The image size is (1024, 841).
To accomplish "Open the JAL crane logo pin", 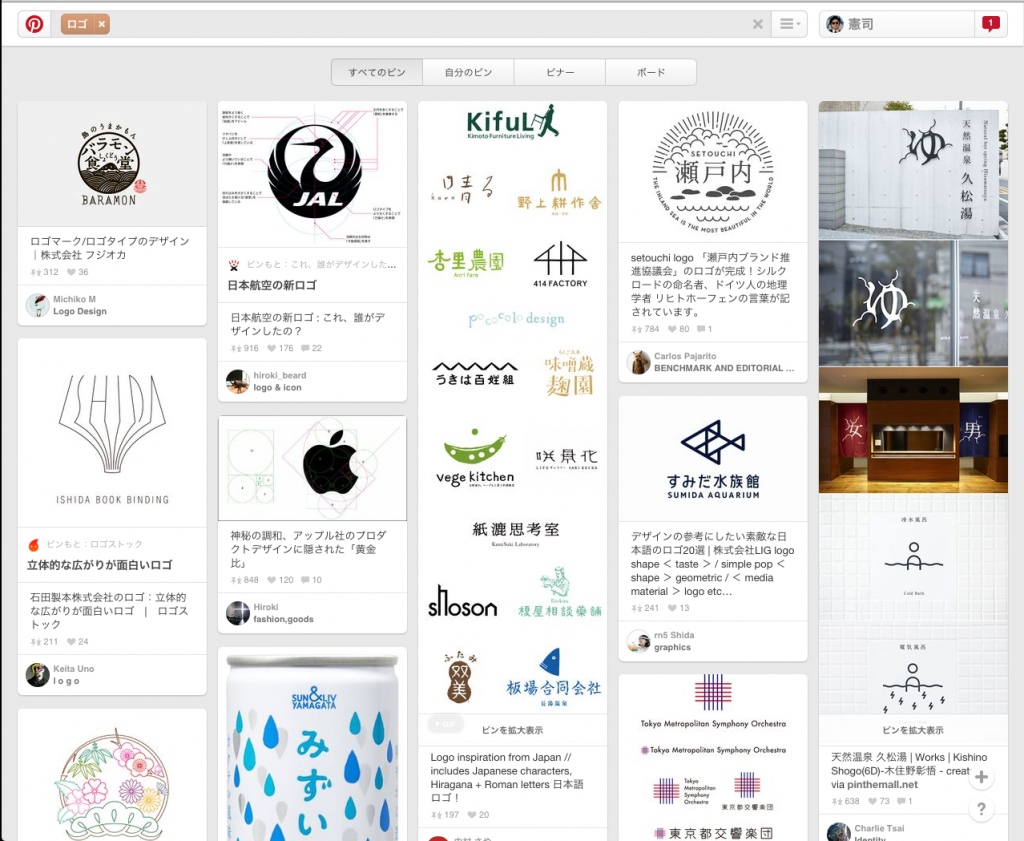I will click(312, 174).
